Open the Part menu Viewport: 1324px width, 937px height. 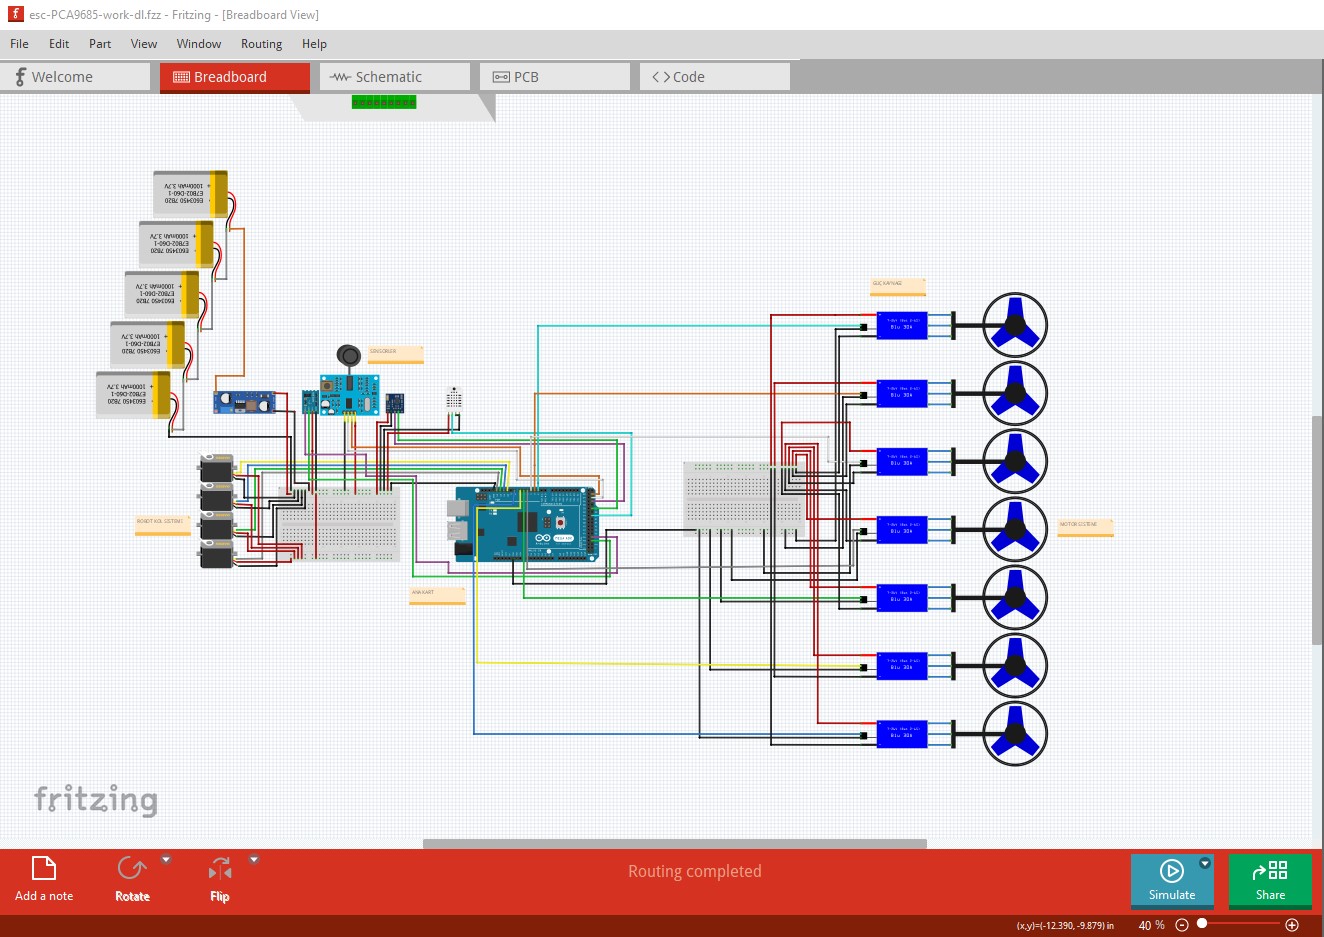coord(100,44)
